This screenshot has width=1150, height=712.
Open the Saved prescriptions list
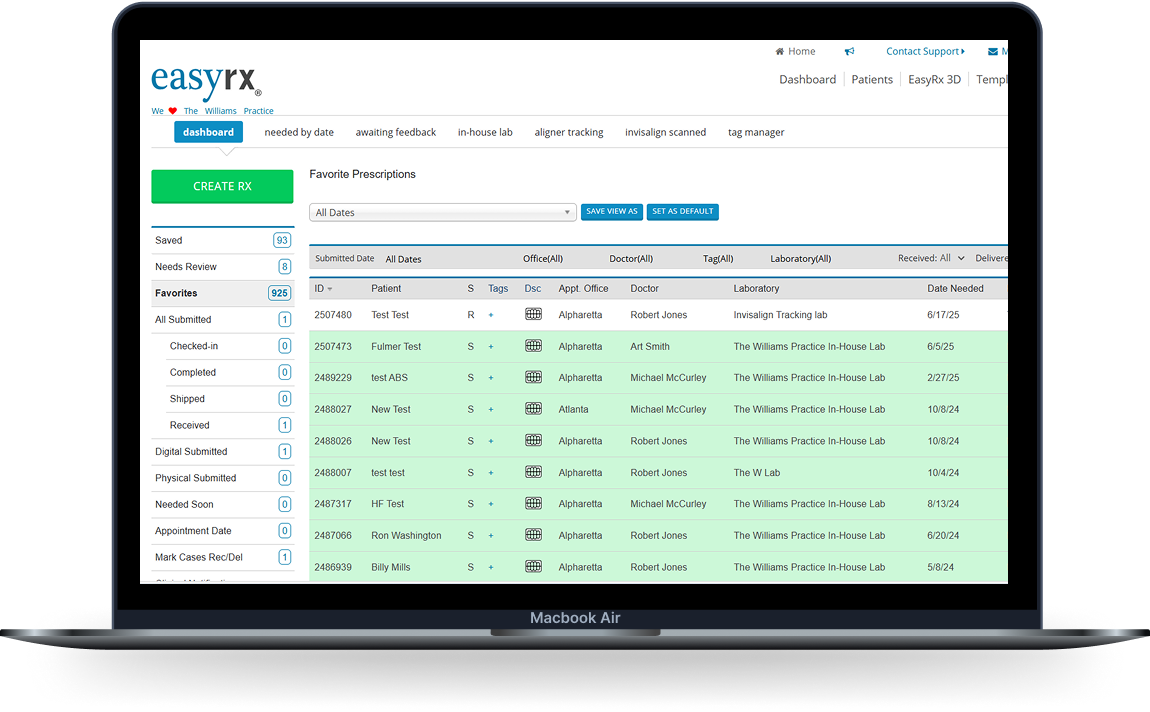point(222,241)
